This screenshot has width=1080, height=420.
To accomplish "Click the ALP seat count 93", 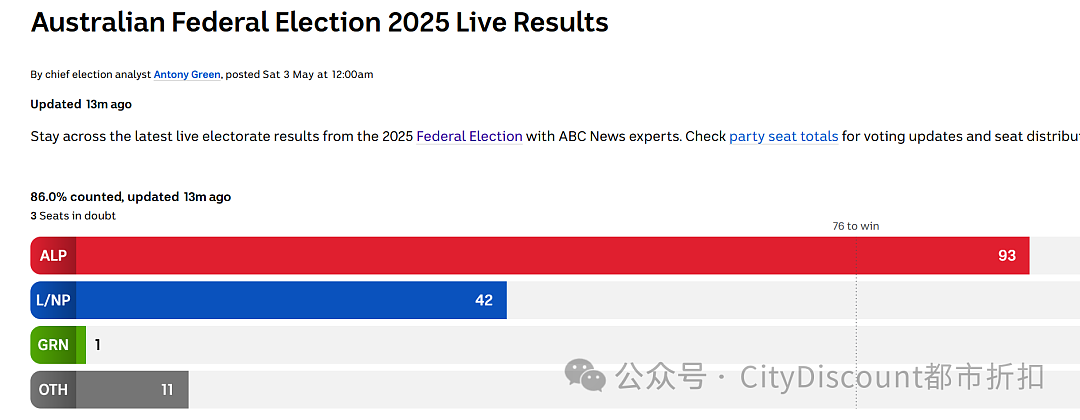I will click(1007, 255).
